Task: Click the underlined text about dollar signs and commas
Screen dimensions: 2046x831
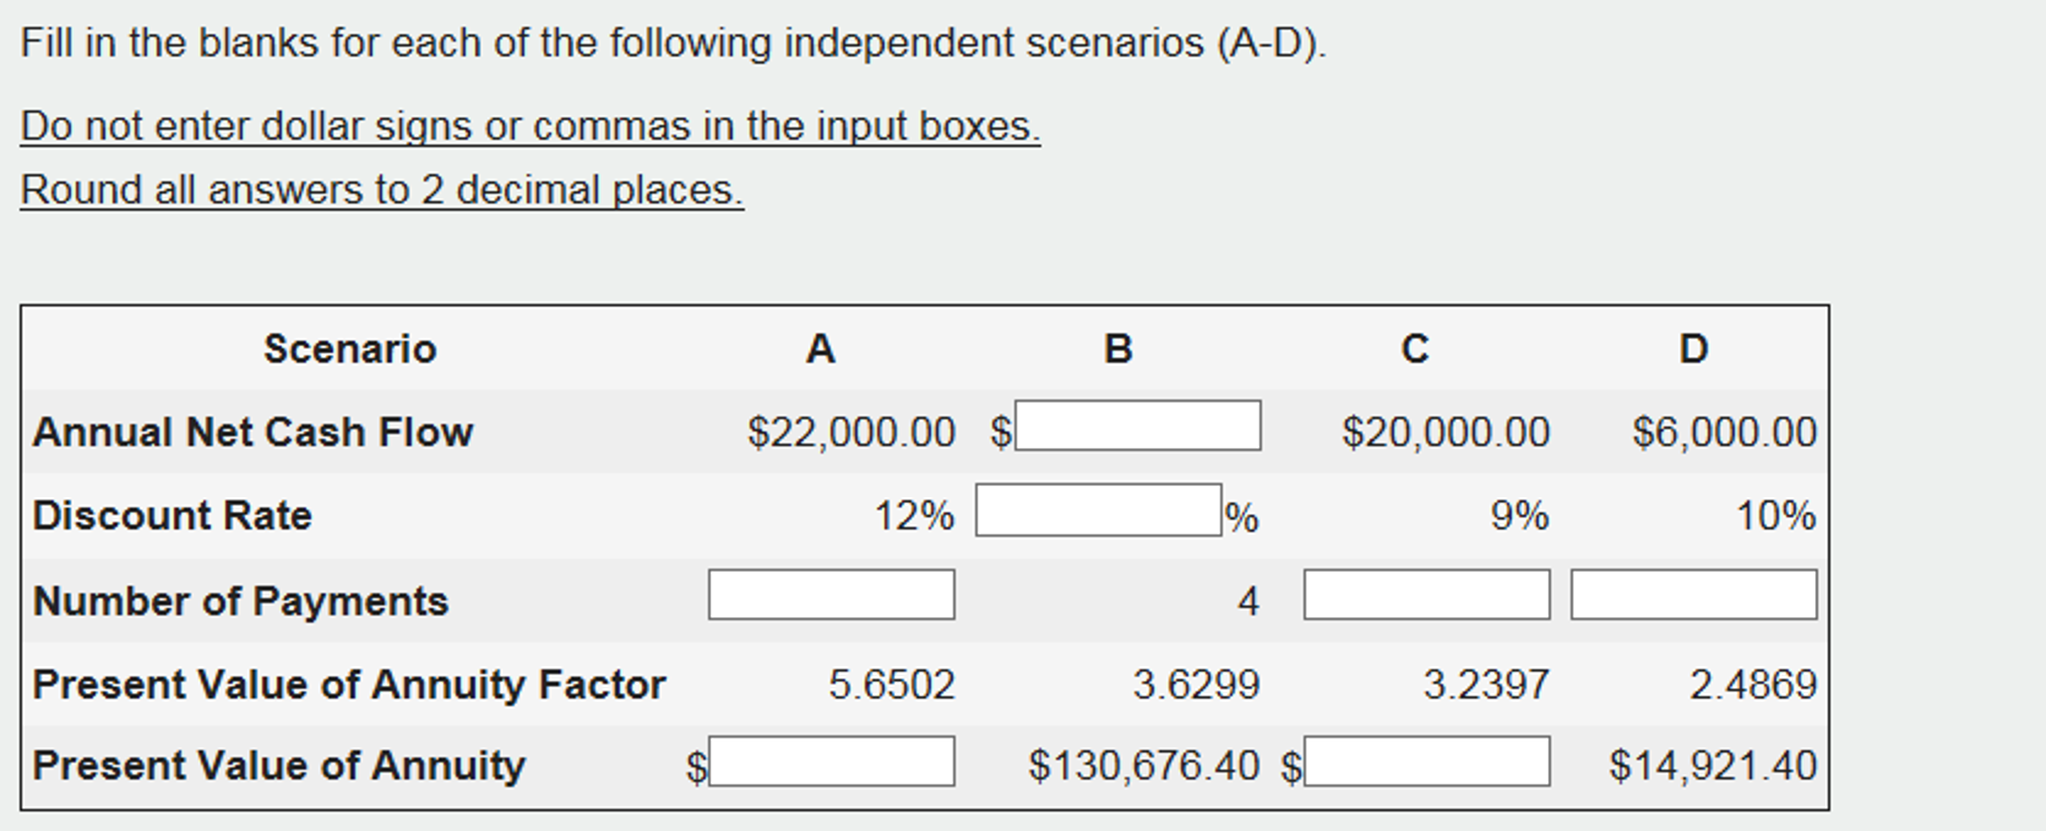Action: pos(530,124)
